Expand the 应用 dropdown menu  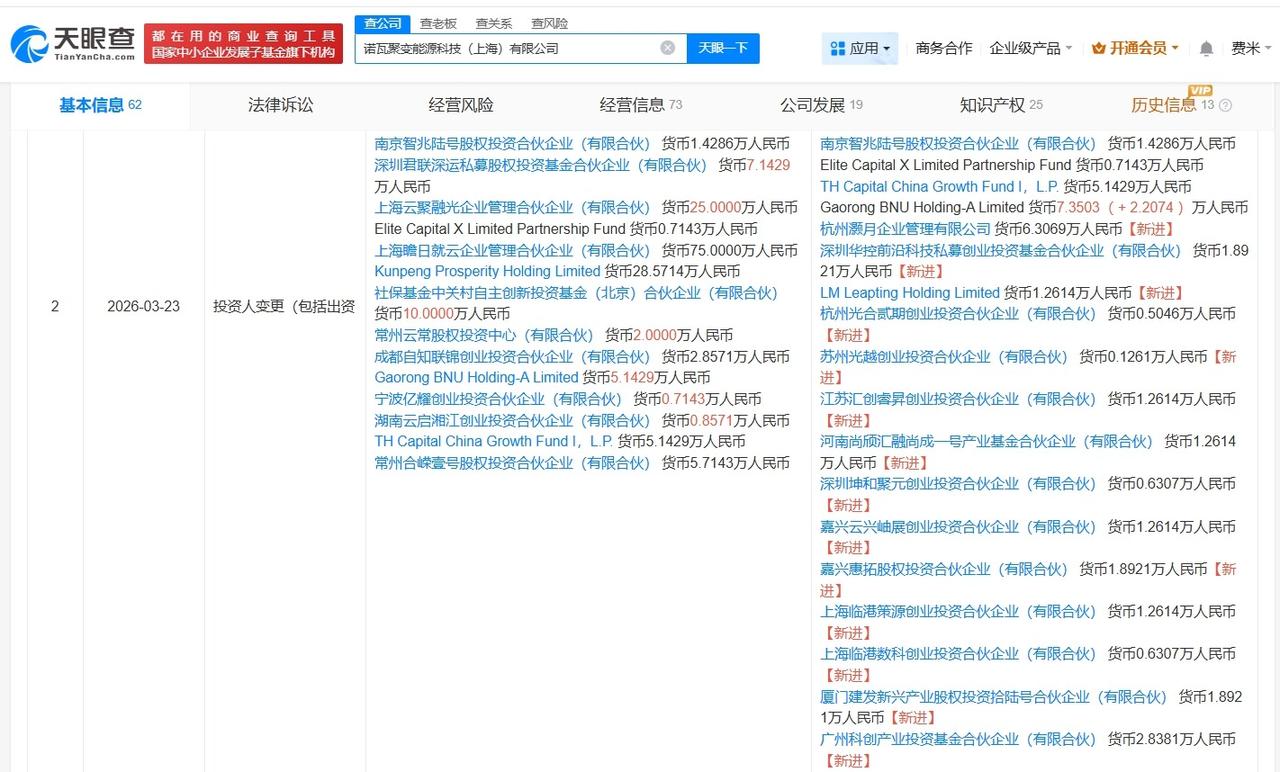(x=865, y=47)
